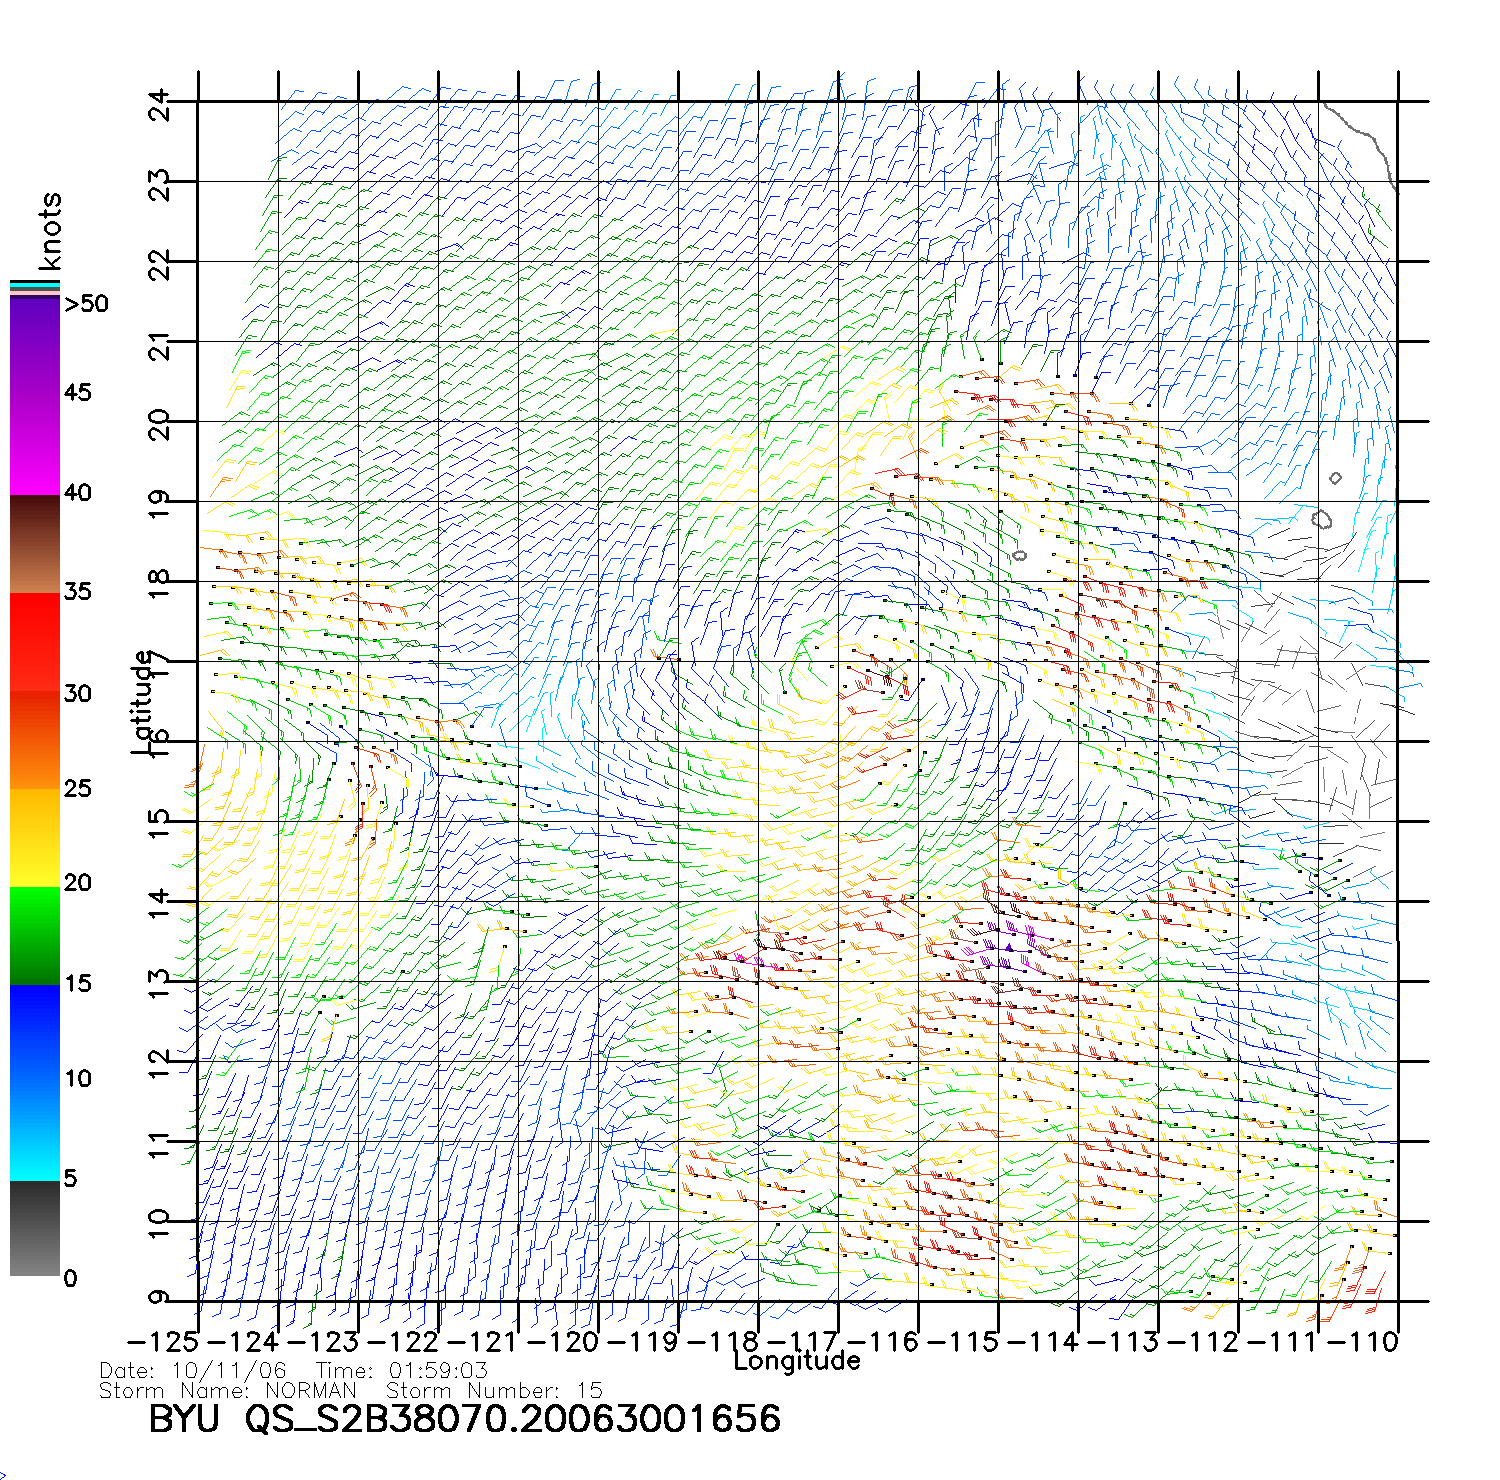Click the purple 45–50 knots legend band
Image resolution: width=1500 pixels, height=1480 pixels.
point(35,345)
